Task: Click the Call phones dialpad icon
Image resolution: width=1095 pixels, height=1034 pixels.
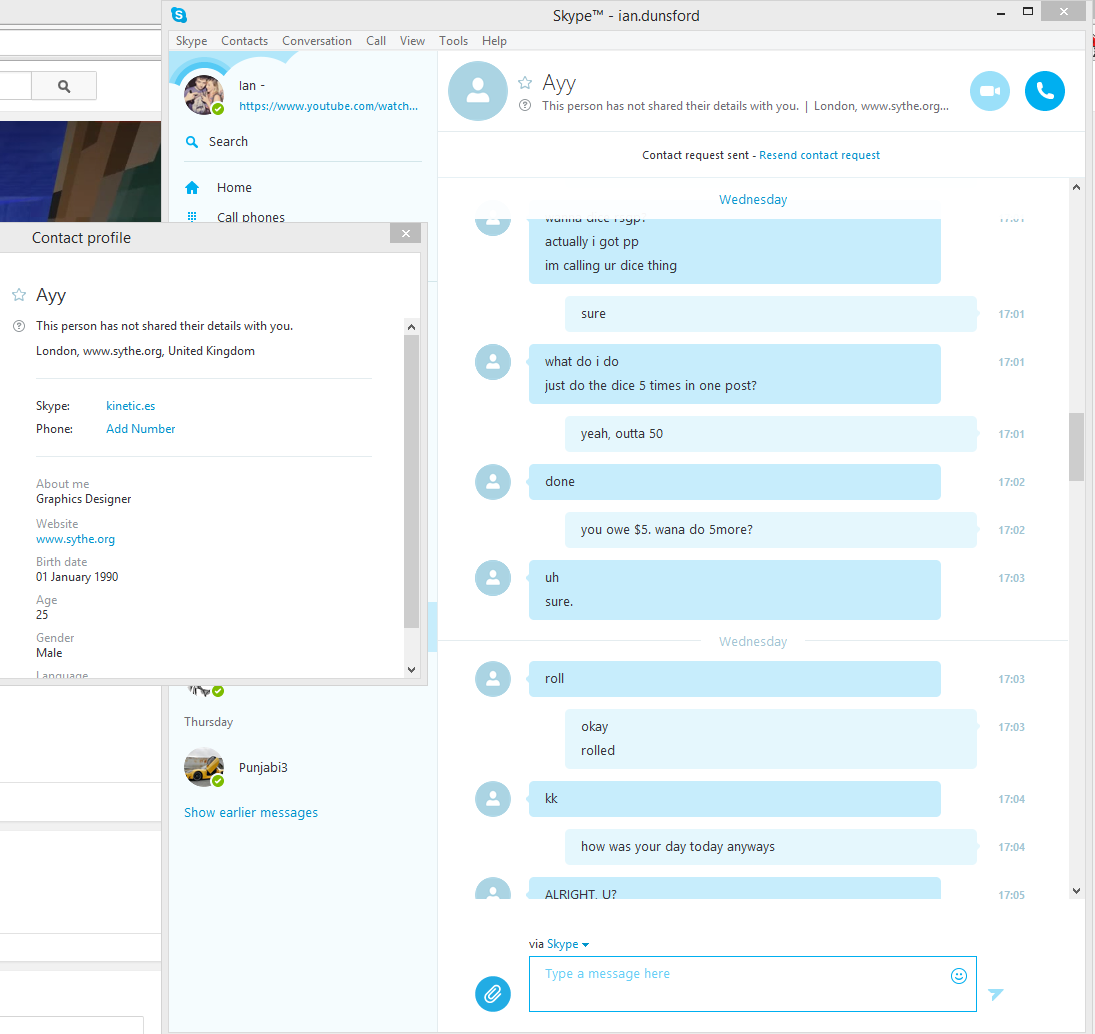Action: tap(192, 216)
